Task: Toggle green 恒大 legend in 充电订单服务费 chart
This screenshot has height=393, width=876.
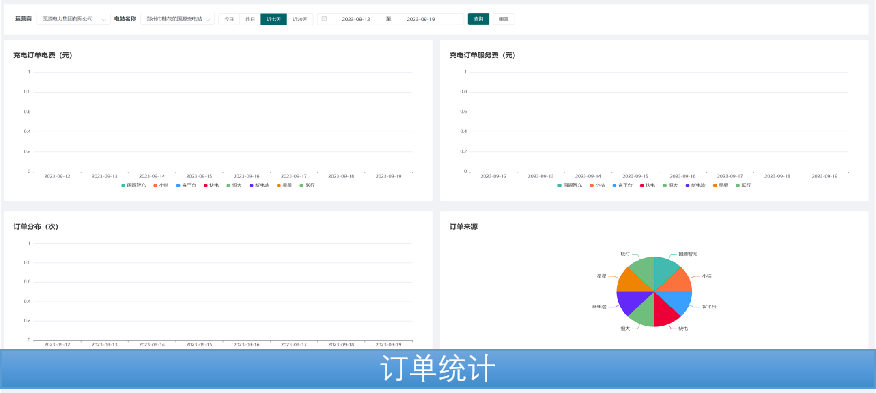Action: [670, 185]
